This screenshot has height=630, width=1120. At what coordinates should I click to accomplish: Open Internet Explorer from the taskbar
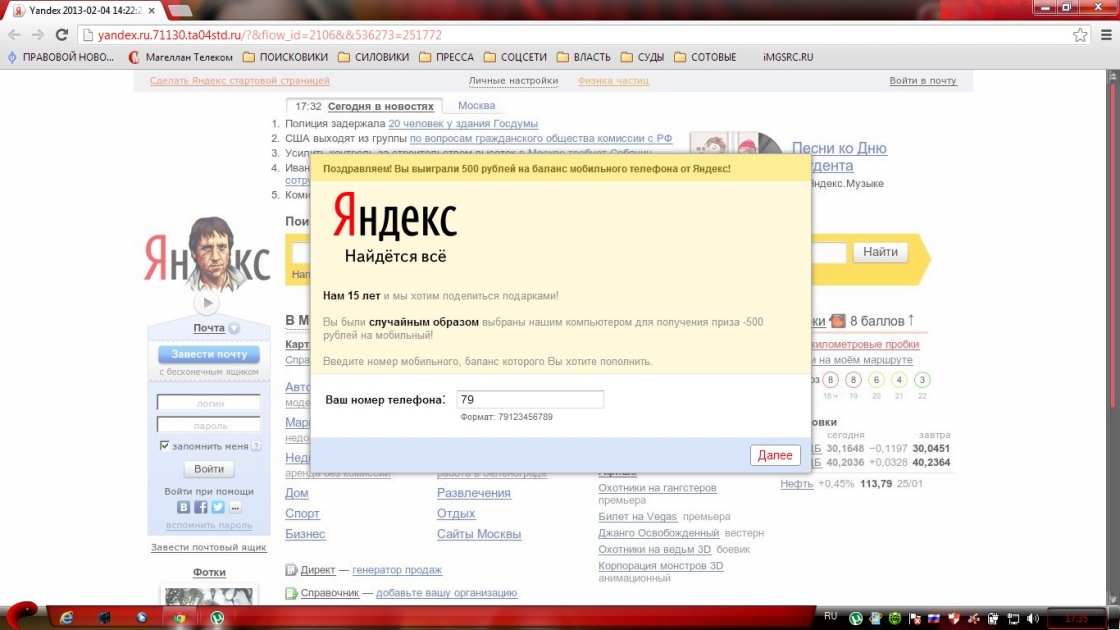pos(66,618)
